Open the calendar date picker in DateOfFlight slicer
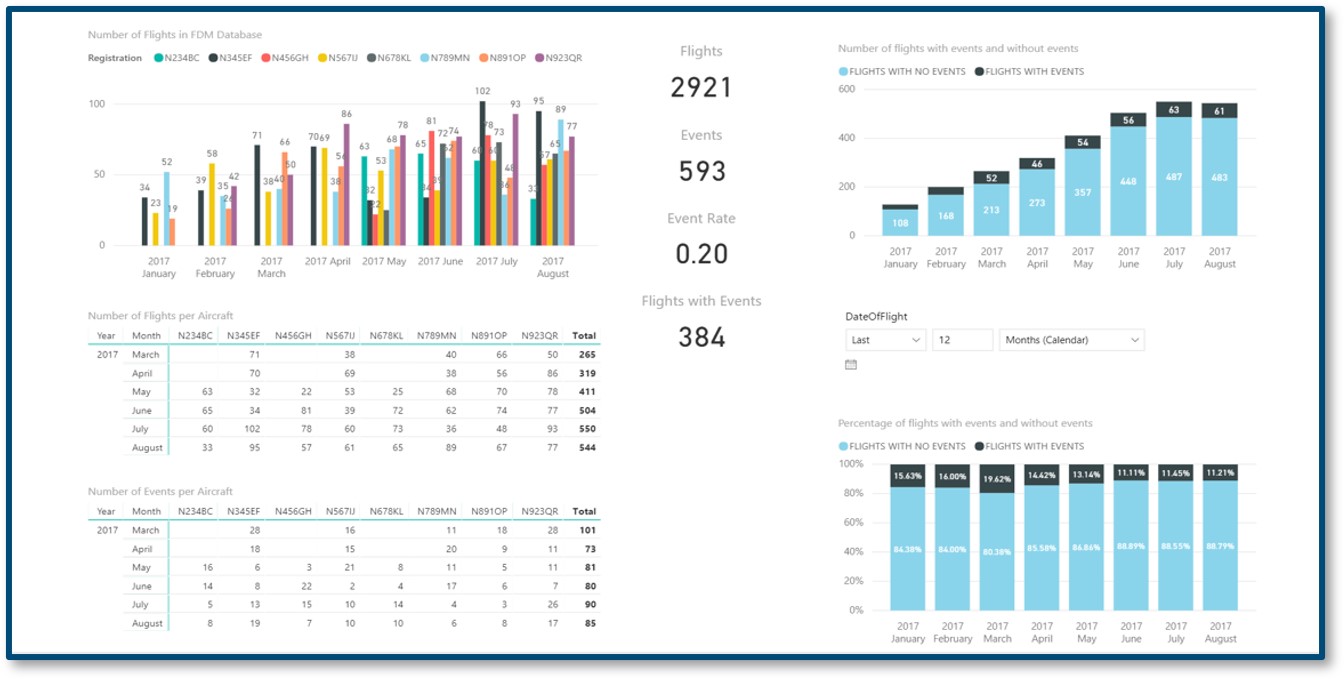Screen dimensions: 1344x679 [849, 364]
